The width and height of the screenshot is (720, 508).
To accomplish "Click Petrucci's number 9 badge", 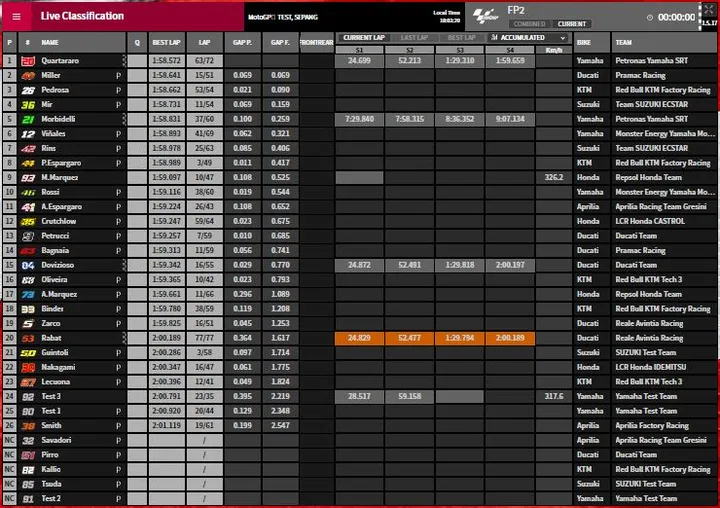I will point(28,236).
